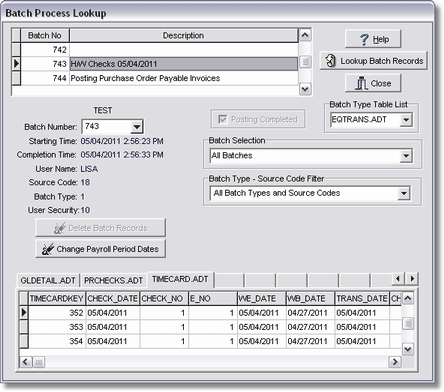
Task: Click the E_NO column header
Action: click(213, 299)
